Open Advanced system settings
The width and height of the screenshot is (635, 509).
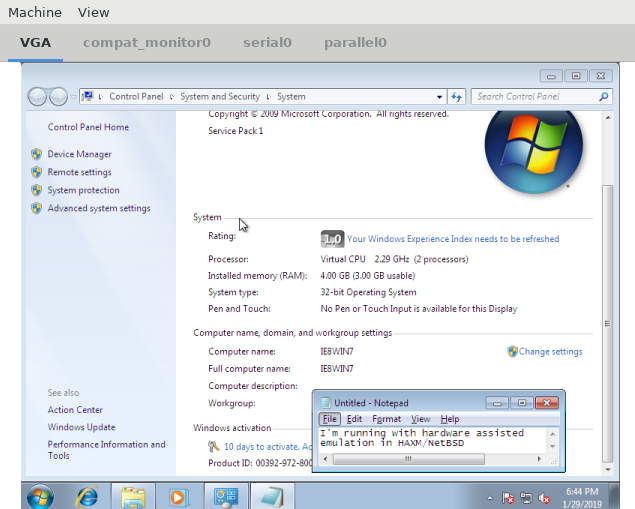click(99, 208)
